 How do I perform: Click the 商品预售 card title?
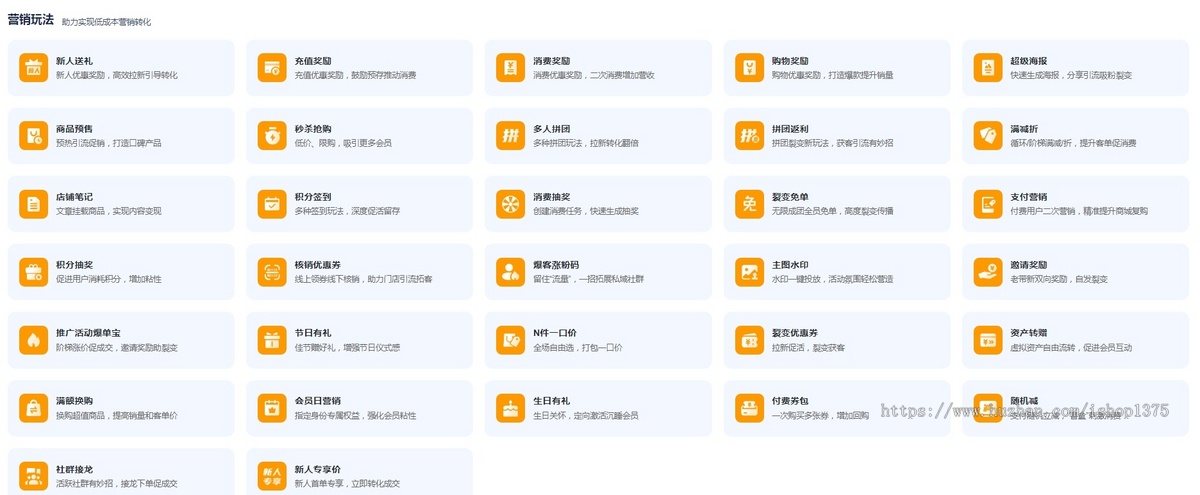click(74, 129)
